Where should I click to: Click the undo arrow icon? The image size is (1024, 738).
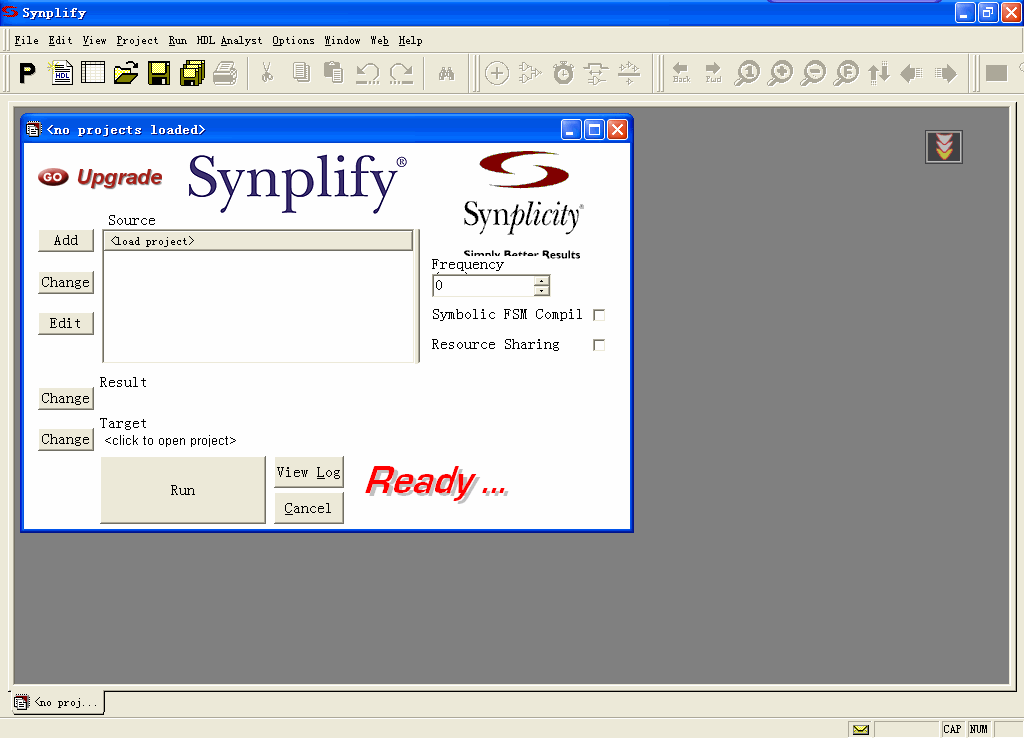pyautogui.click(x=368, y=73)
